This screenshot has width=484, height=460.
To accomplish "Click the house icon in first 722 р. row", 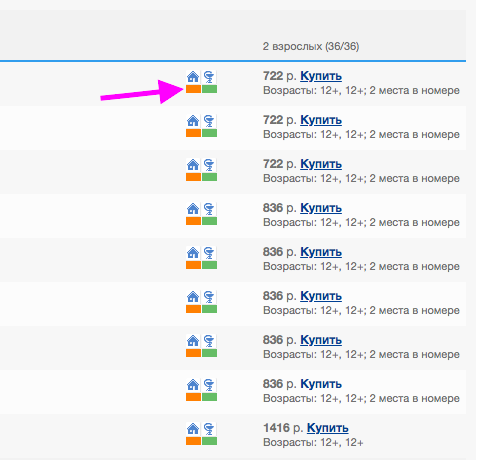I will 193,77.
